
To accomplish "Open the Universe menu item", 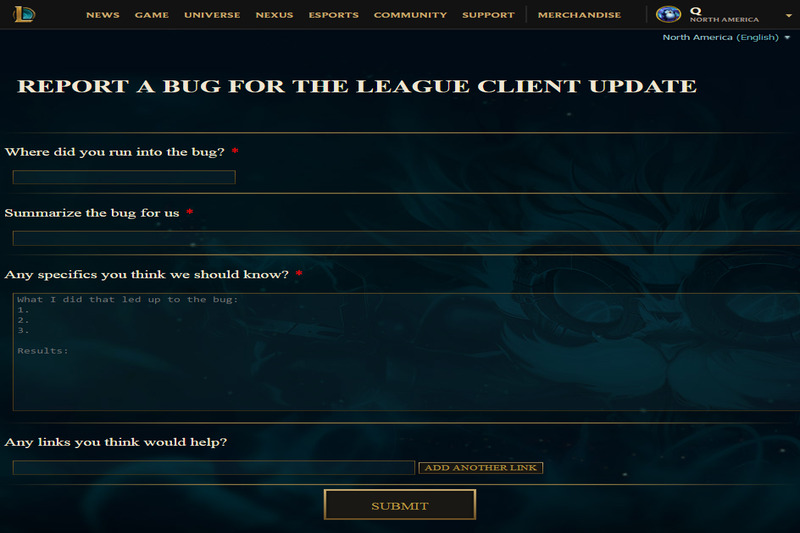I will tap(212, 15).
